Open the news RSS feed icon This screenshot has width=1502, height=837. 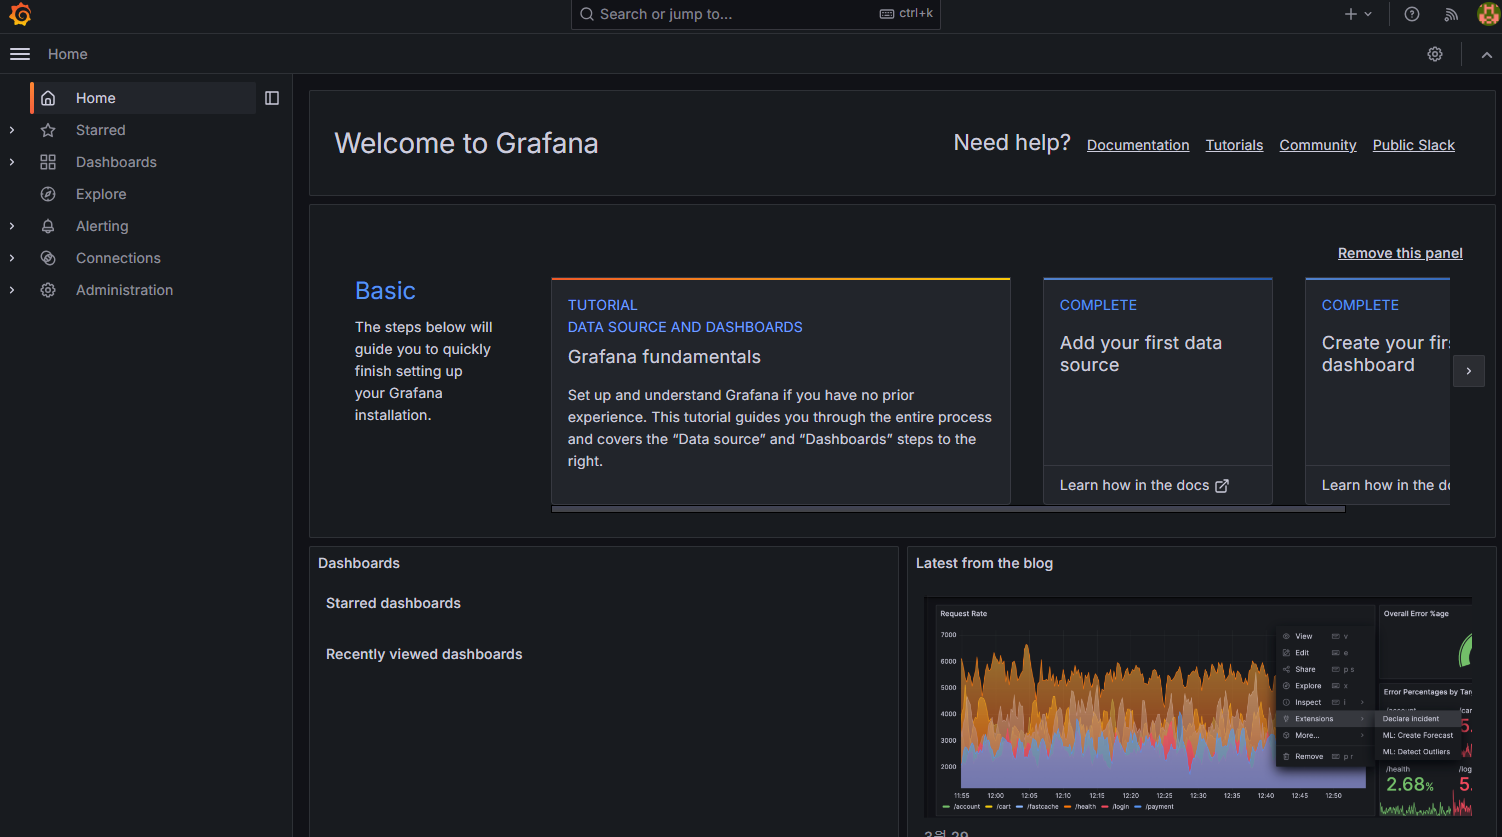1451,14
